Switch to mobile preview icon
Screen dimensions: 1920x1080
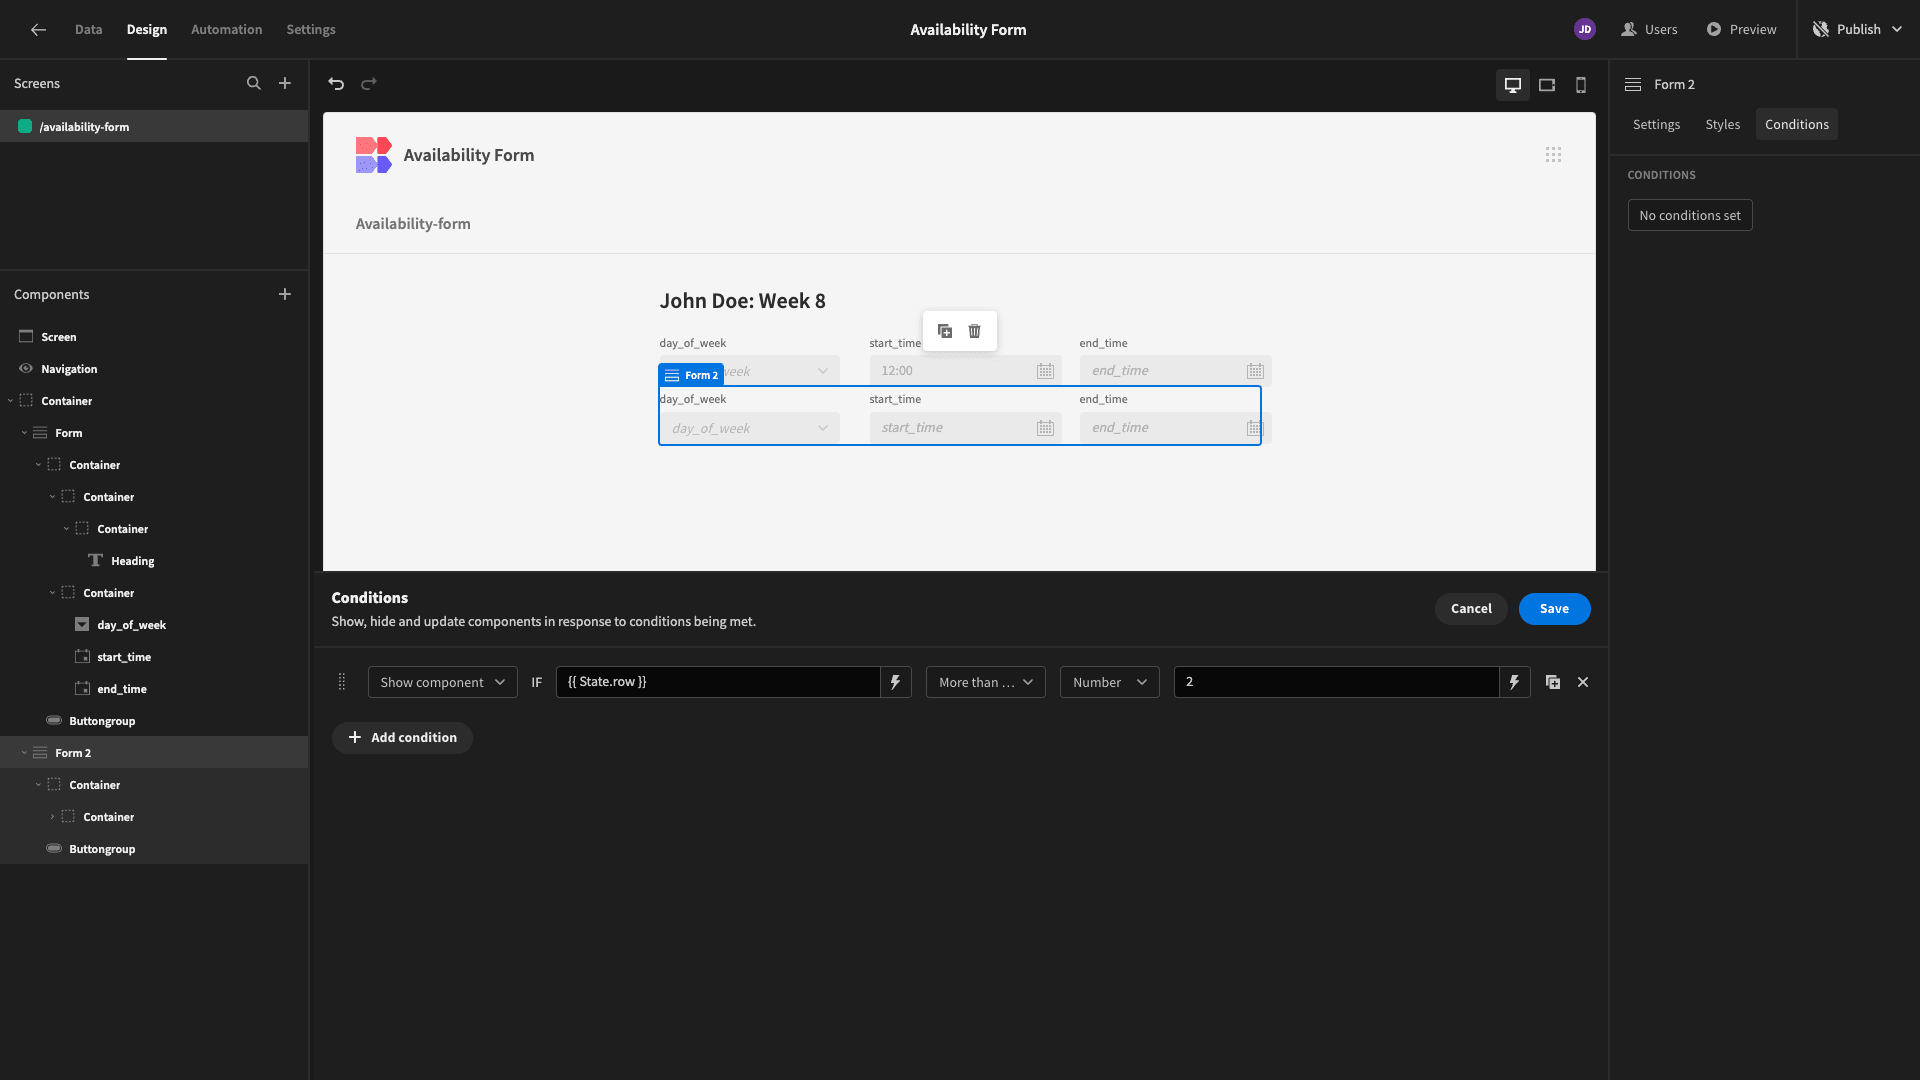[x=1581, y=85]
